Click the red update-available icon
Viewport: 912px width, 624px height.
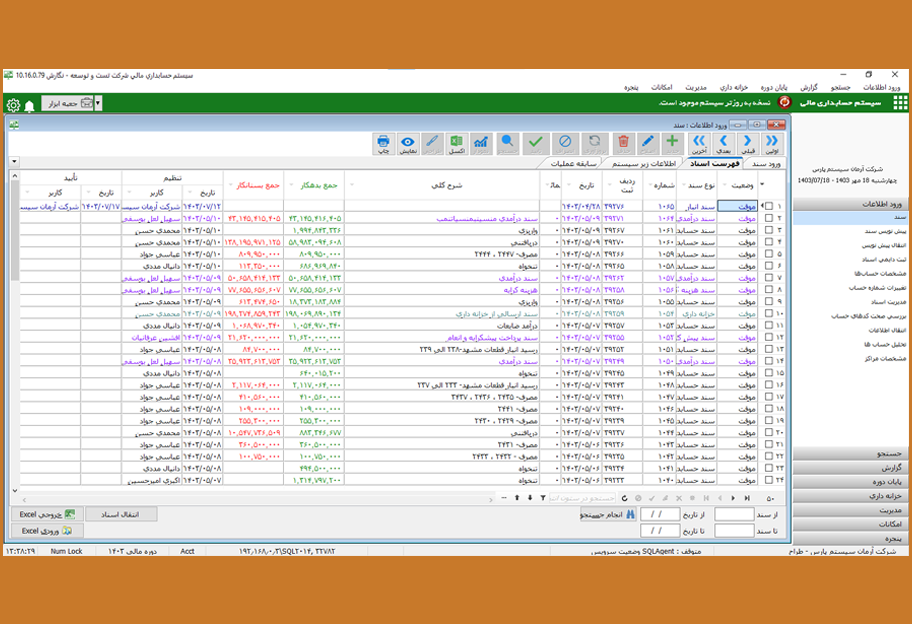[785, 103]
